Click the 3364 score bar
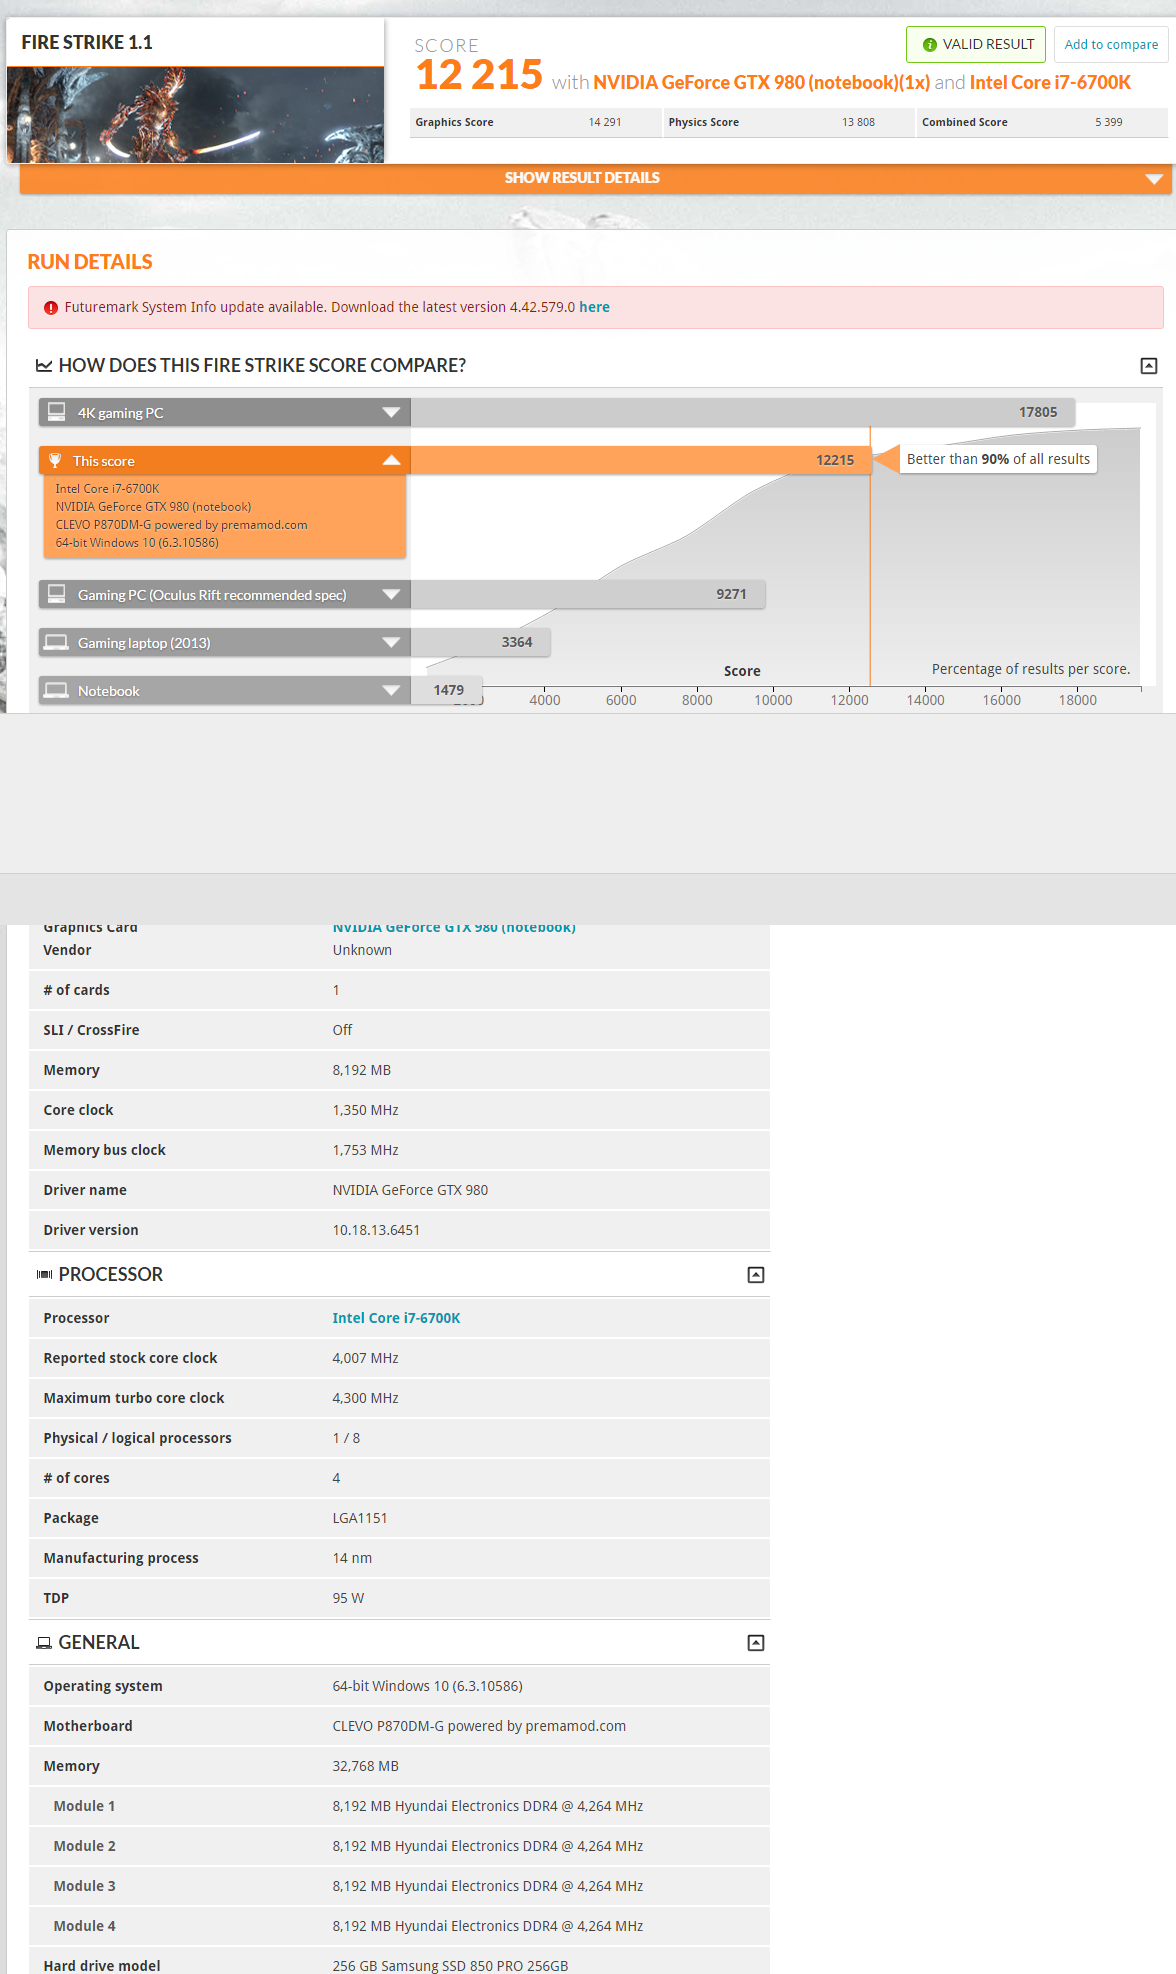Screen dimensions: 1176x1974 tap(480, 642)
